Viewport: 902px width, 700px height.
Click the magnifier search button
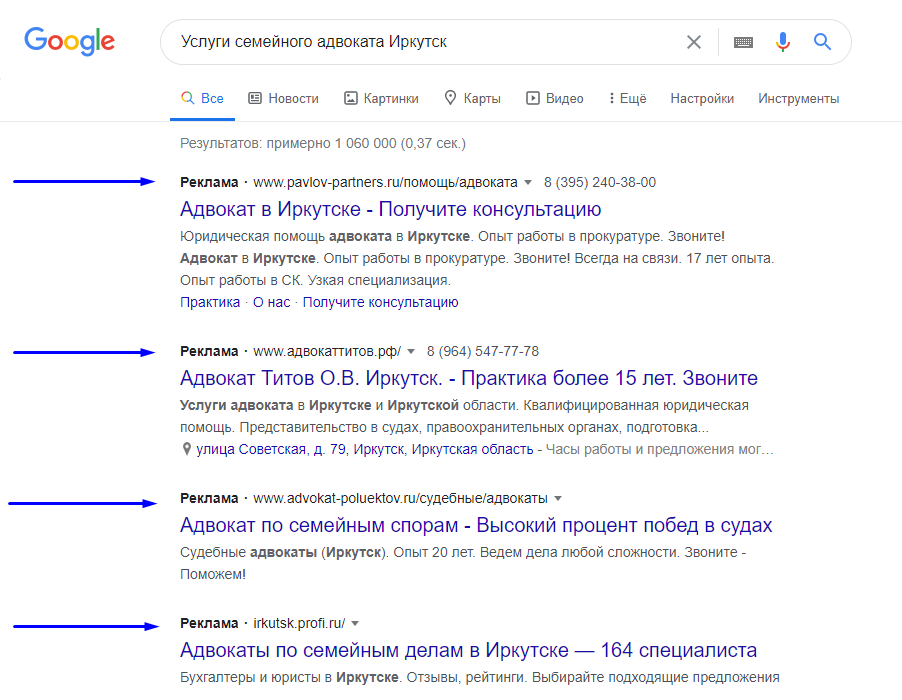pyautogui.click(x=822, y=41)
